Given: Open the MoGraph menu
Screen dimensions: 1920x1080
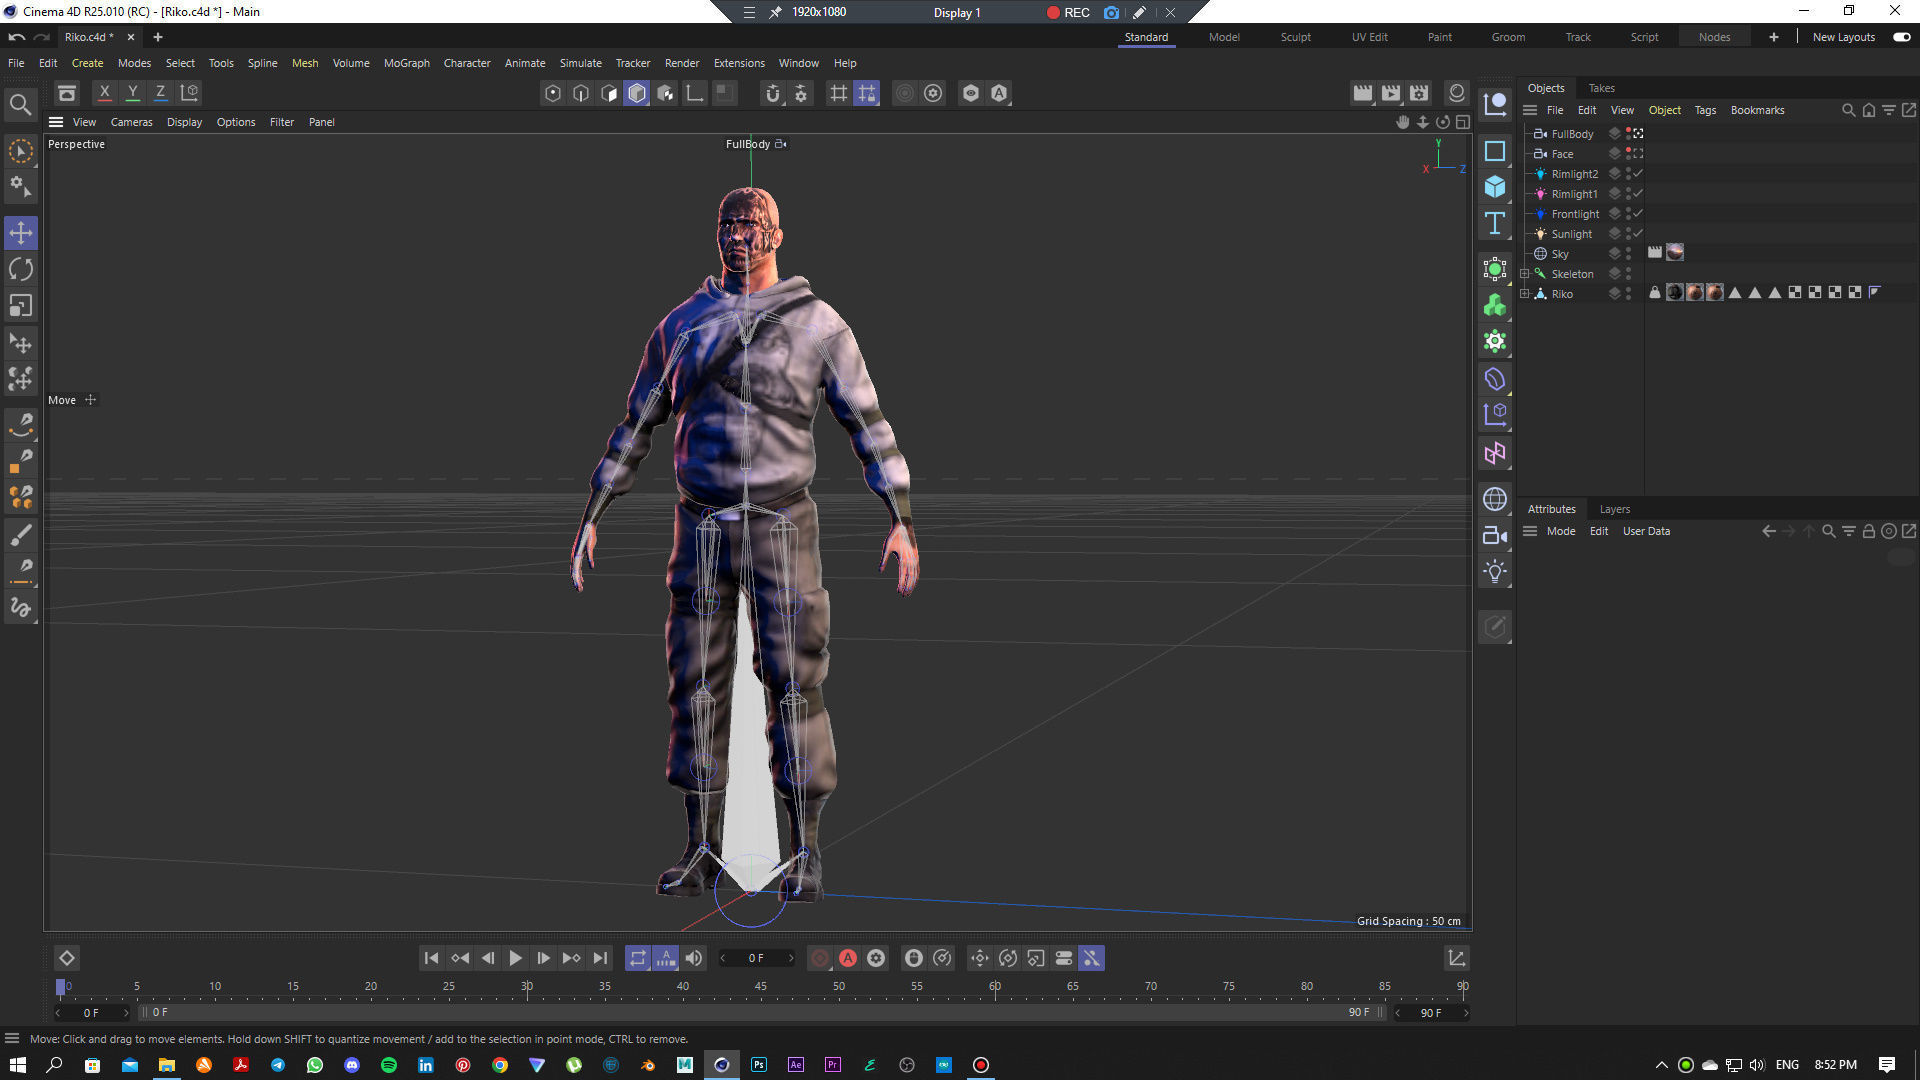Looking at the screenshot, I should coord(406,63).
